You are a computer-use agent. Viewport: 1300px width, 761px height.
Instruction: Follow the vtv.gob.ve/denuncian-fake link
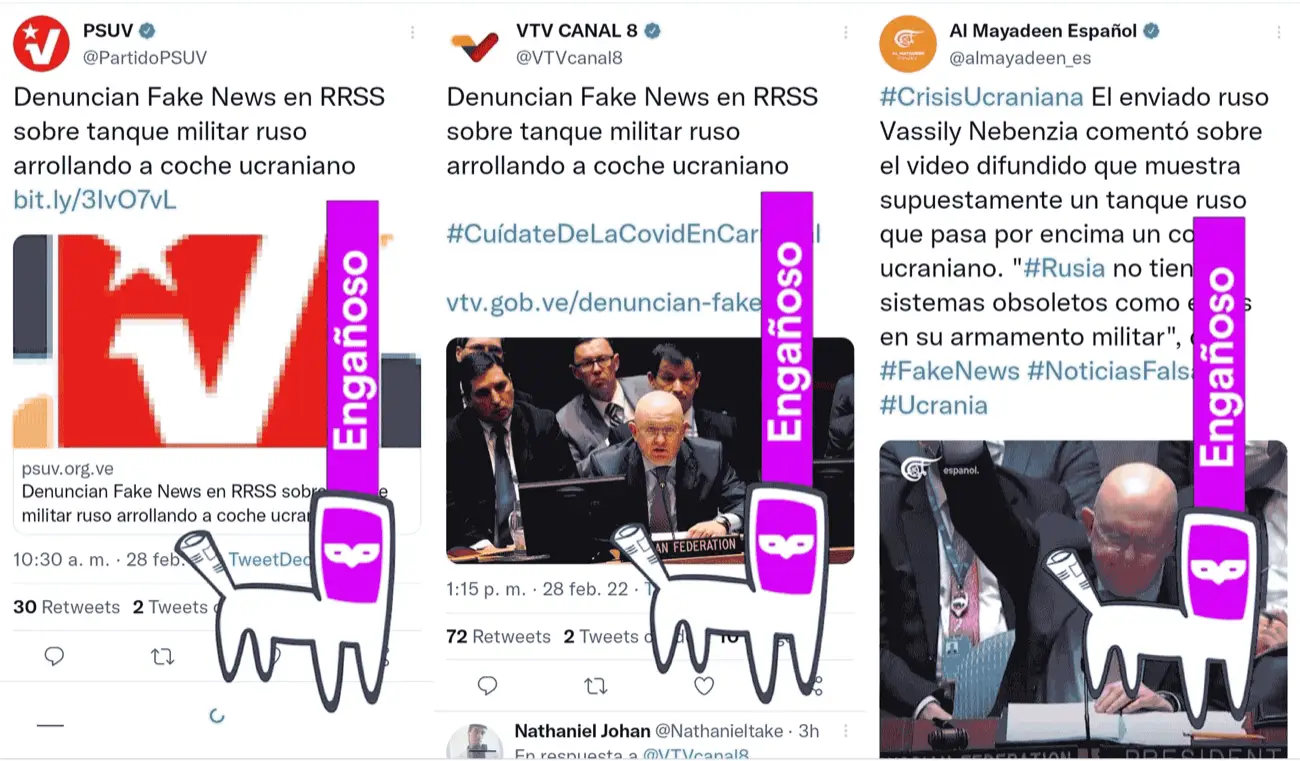[x=604, y=302]
